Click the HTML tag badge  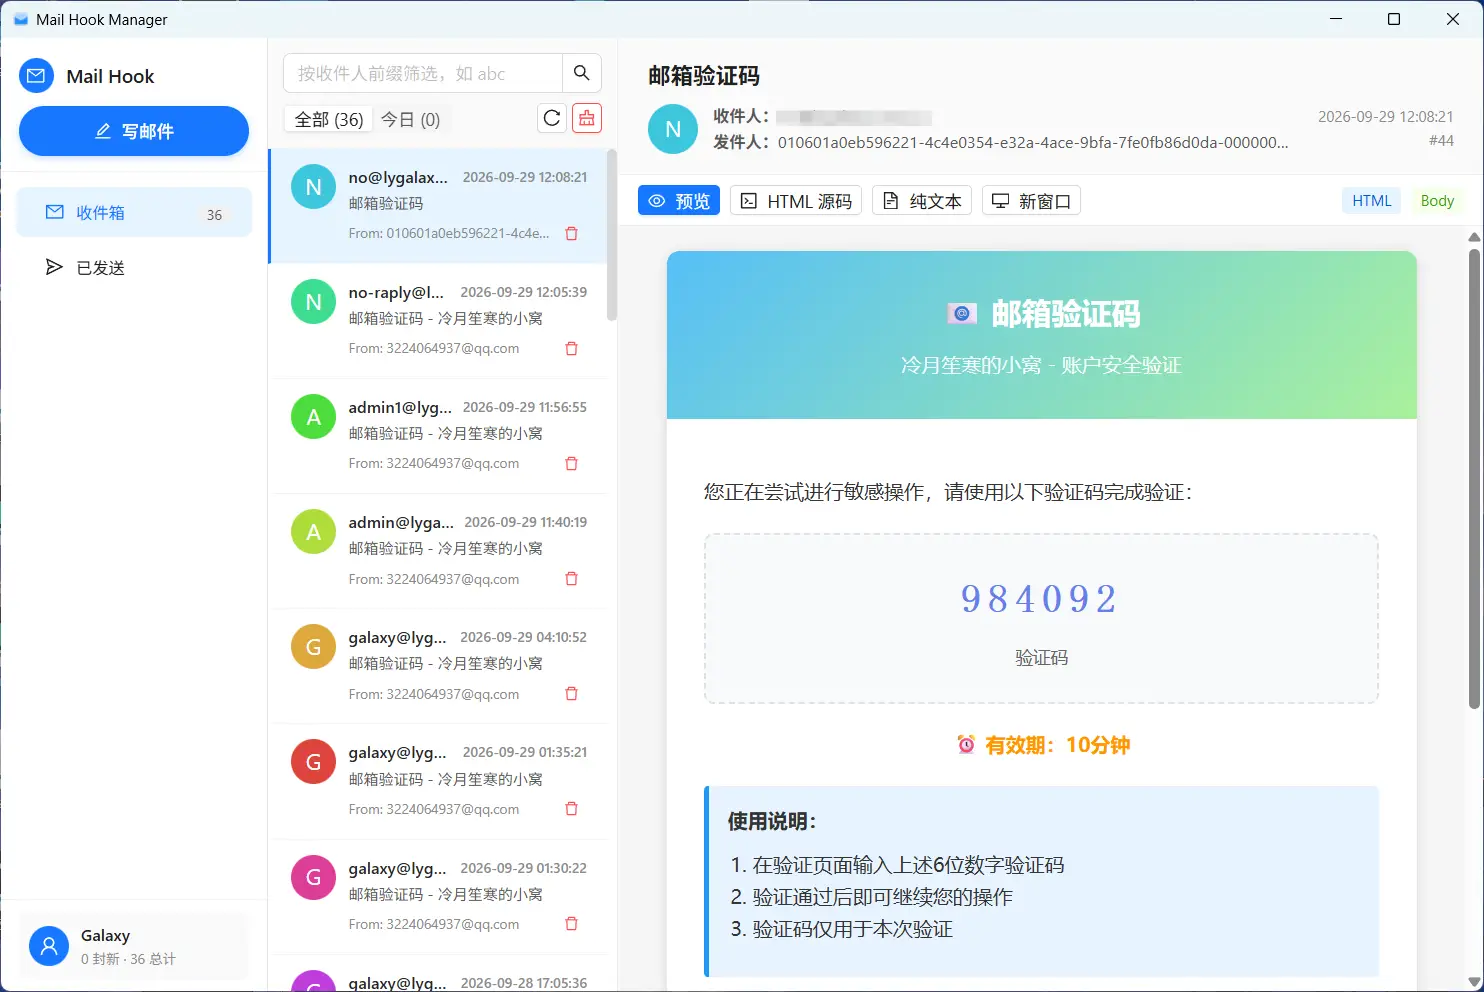click(x=1372, y=201)
